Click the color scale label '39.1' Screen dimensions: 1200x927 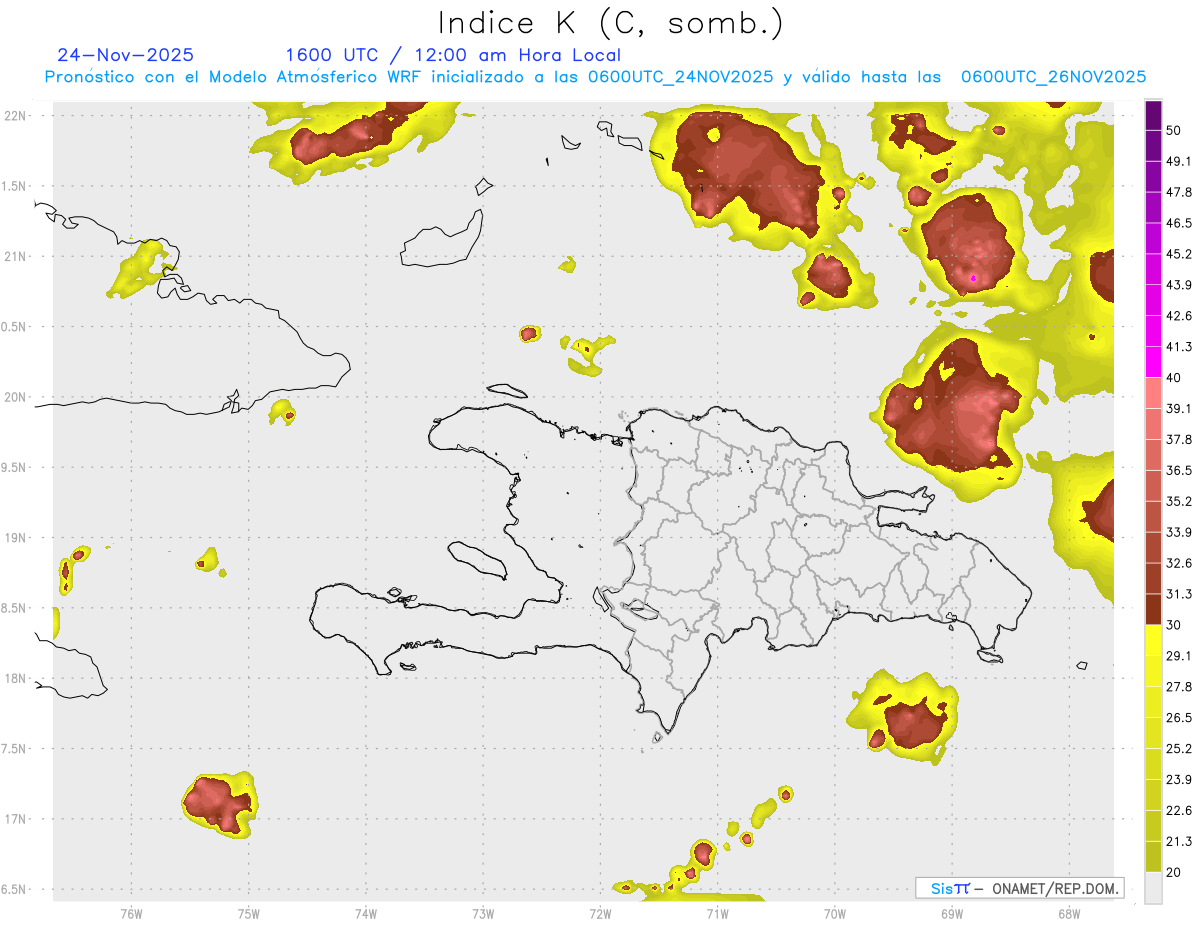tap(1179, 408)
